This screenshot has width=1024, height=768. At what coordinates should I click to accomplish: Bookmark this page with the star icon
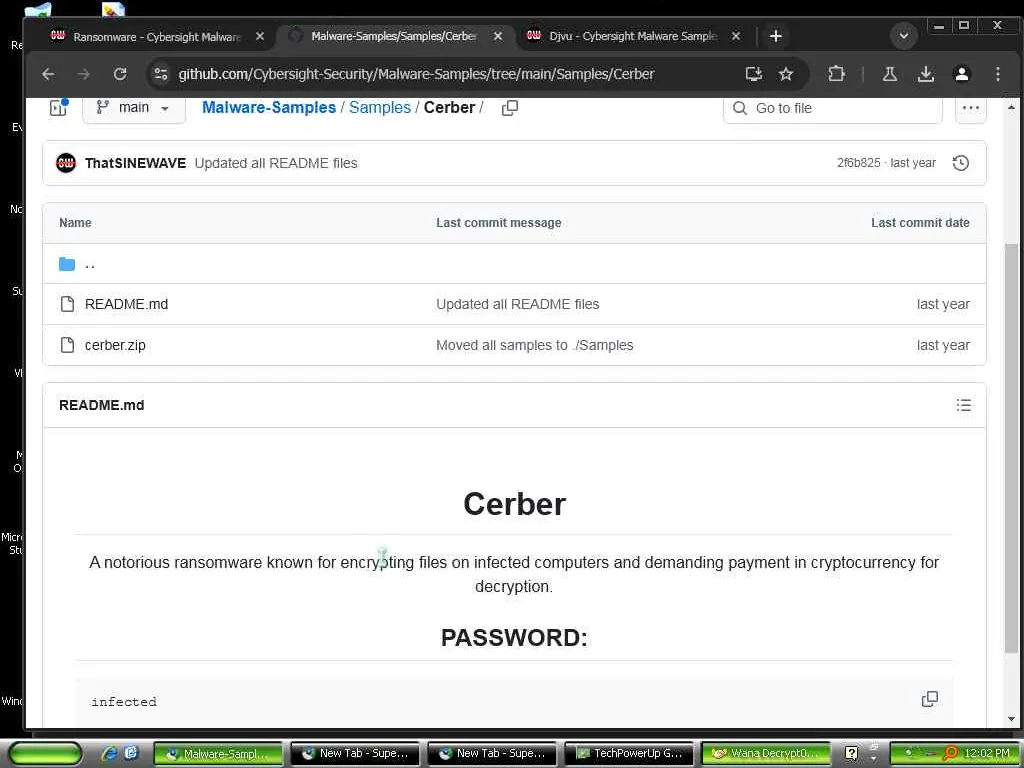pos(786,74)
